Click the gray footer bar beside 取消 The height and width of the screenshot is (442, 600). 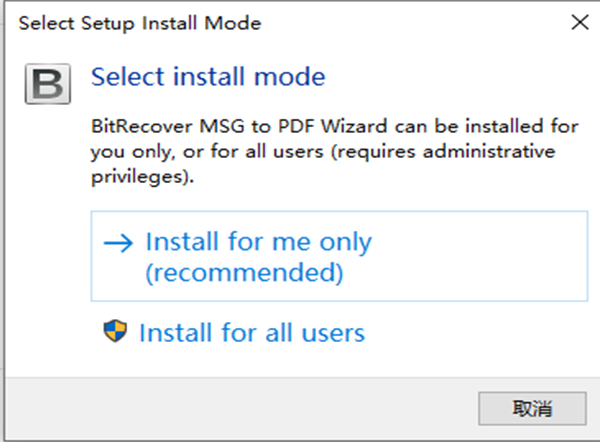[241, 408]
